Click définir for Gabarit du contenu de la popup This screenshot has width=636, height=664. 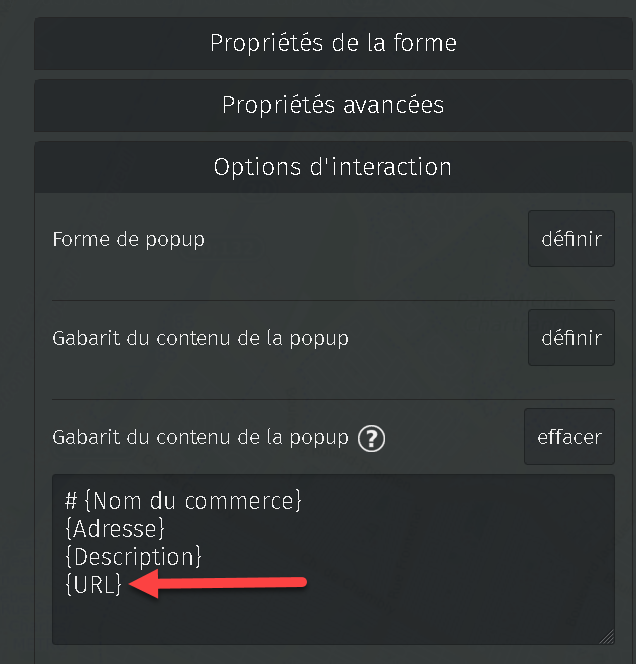(x=571, y=338)
